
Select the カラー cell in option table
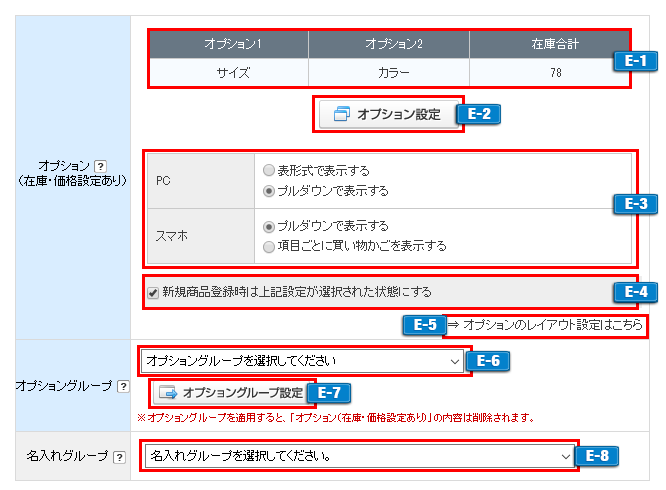click(387, 73)
